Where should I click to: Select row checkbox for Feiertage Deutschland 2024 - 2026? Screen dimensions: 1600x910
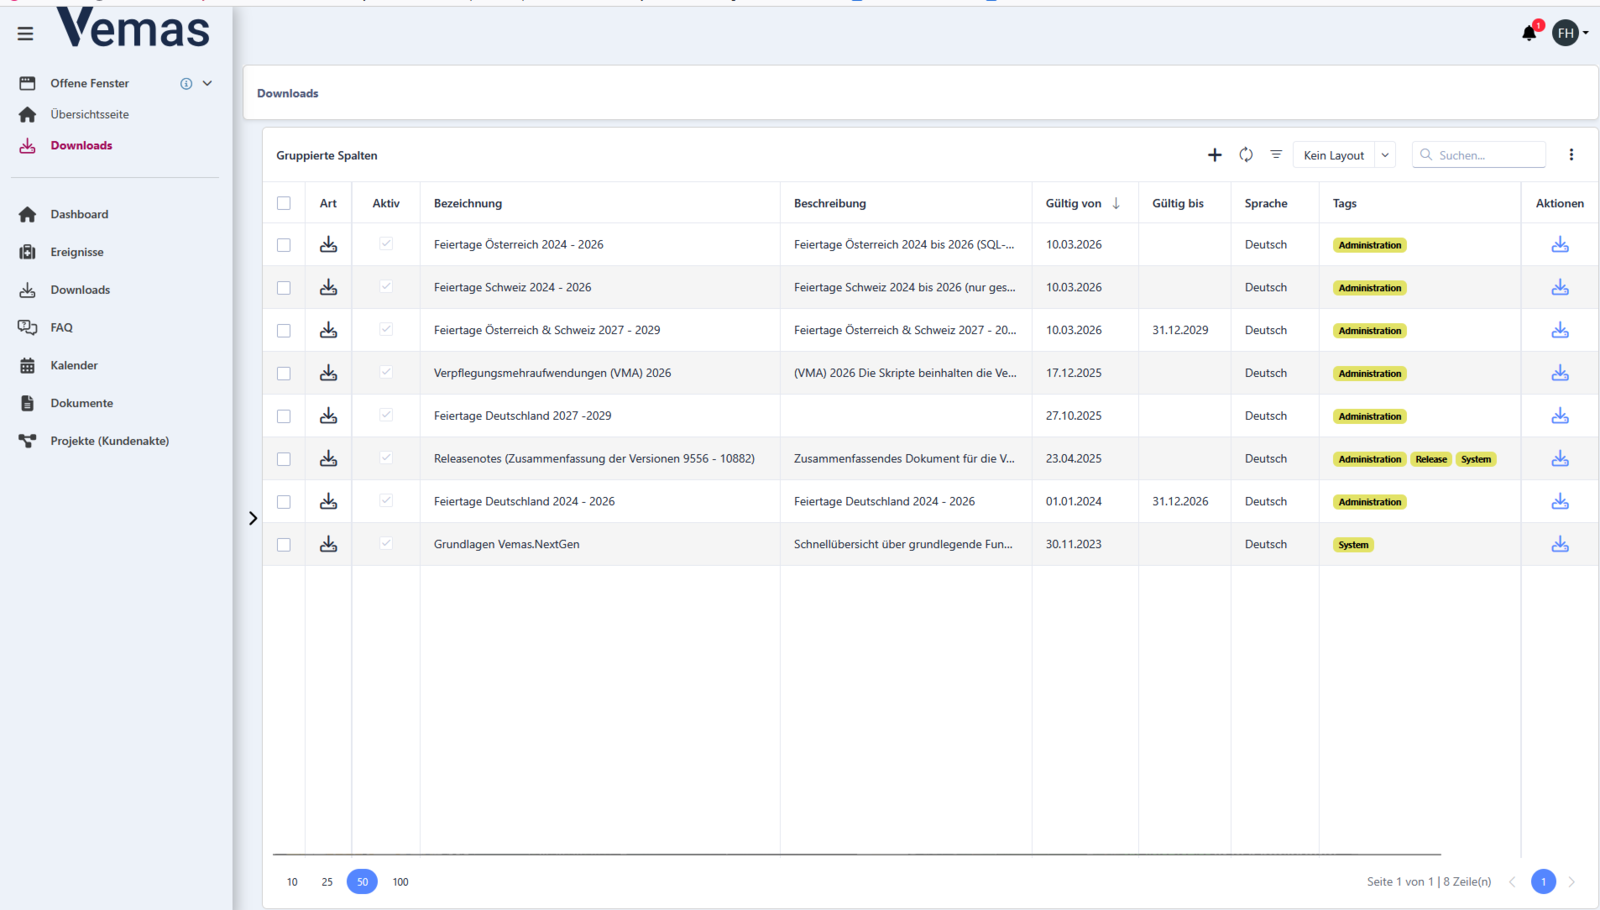284,502
